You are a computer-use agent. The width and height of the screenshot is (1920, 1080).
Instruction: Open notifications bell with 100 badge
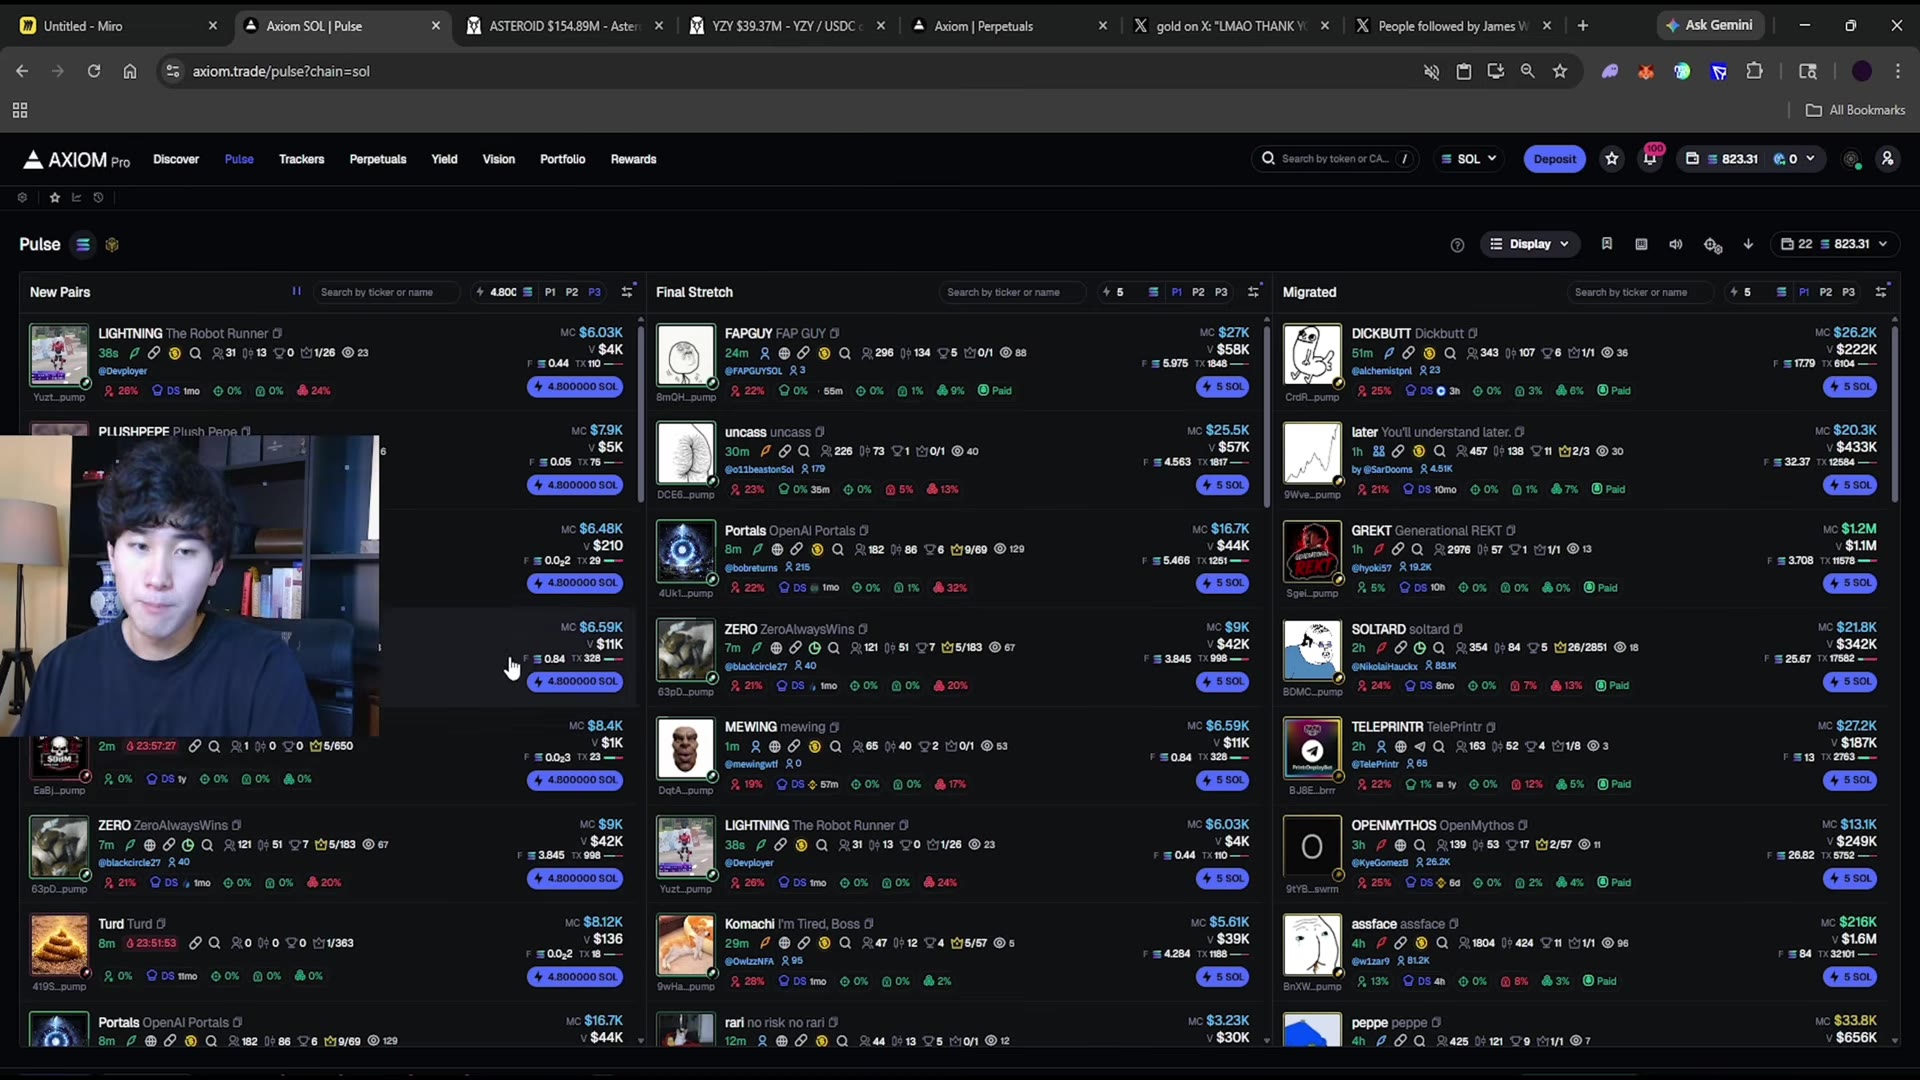click(x=1650, y=158)
